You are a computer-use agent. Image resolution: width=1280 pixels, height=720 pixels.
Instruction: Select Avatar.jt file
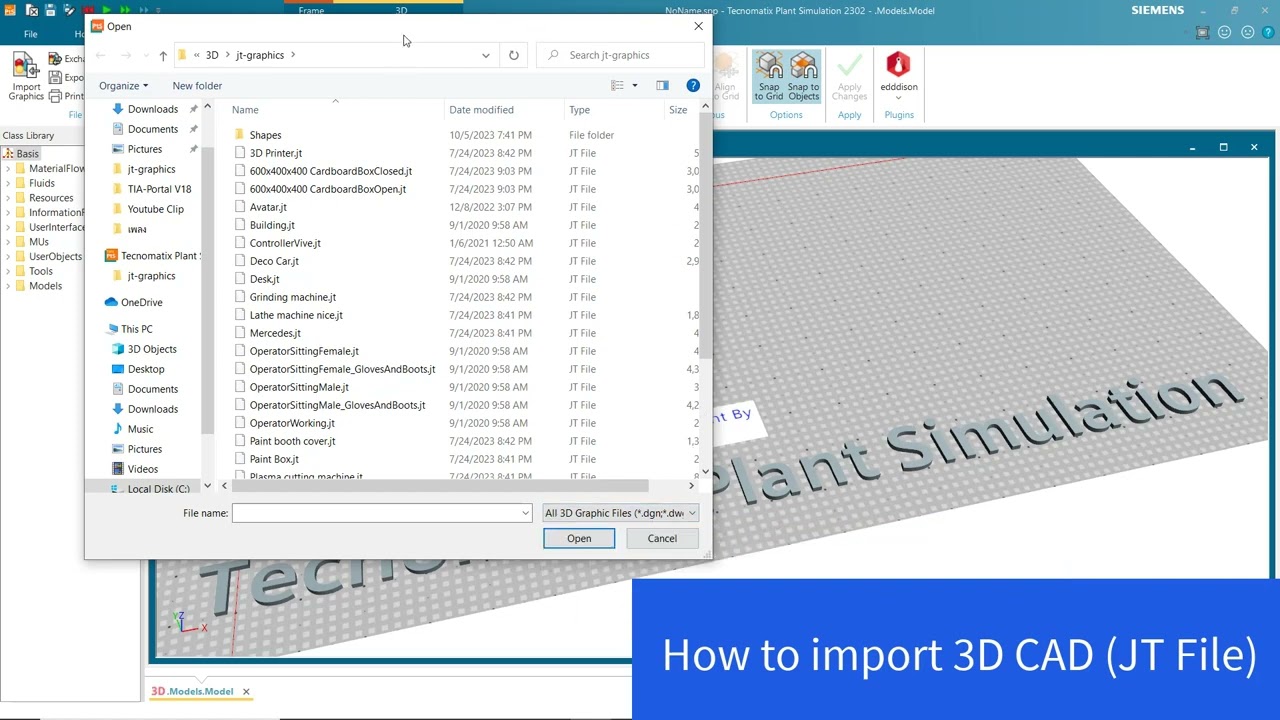point(267,207)
